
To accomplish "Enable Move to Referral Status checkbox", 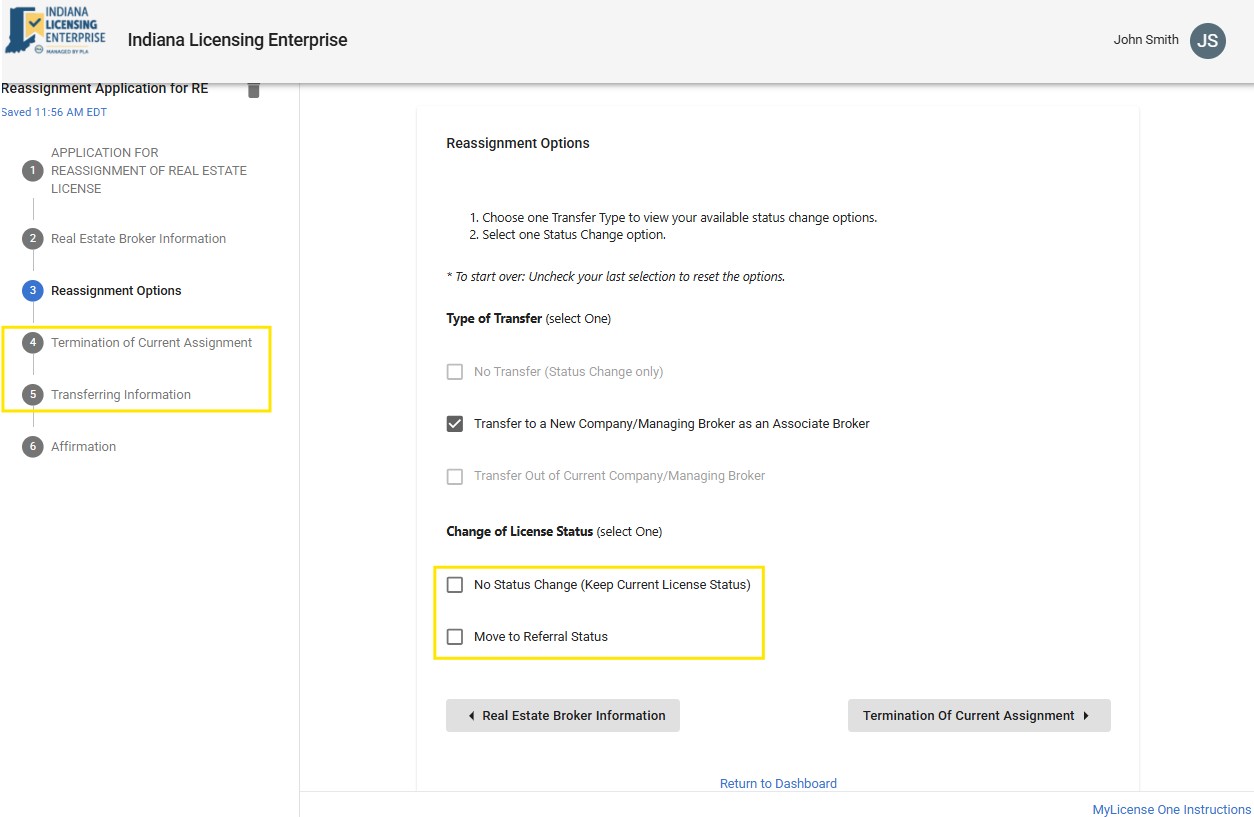I will pos(455,637).
